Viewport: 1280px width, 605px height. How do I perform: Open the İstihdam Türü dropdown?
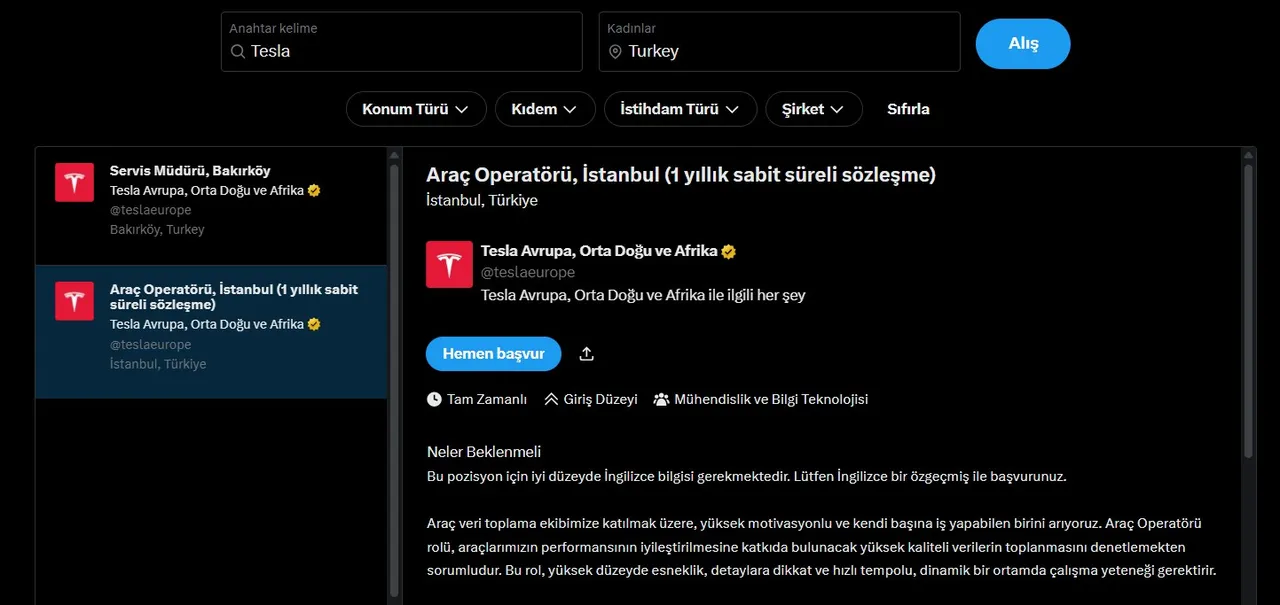(x=680, y=109)
